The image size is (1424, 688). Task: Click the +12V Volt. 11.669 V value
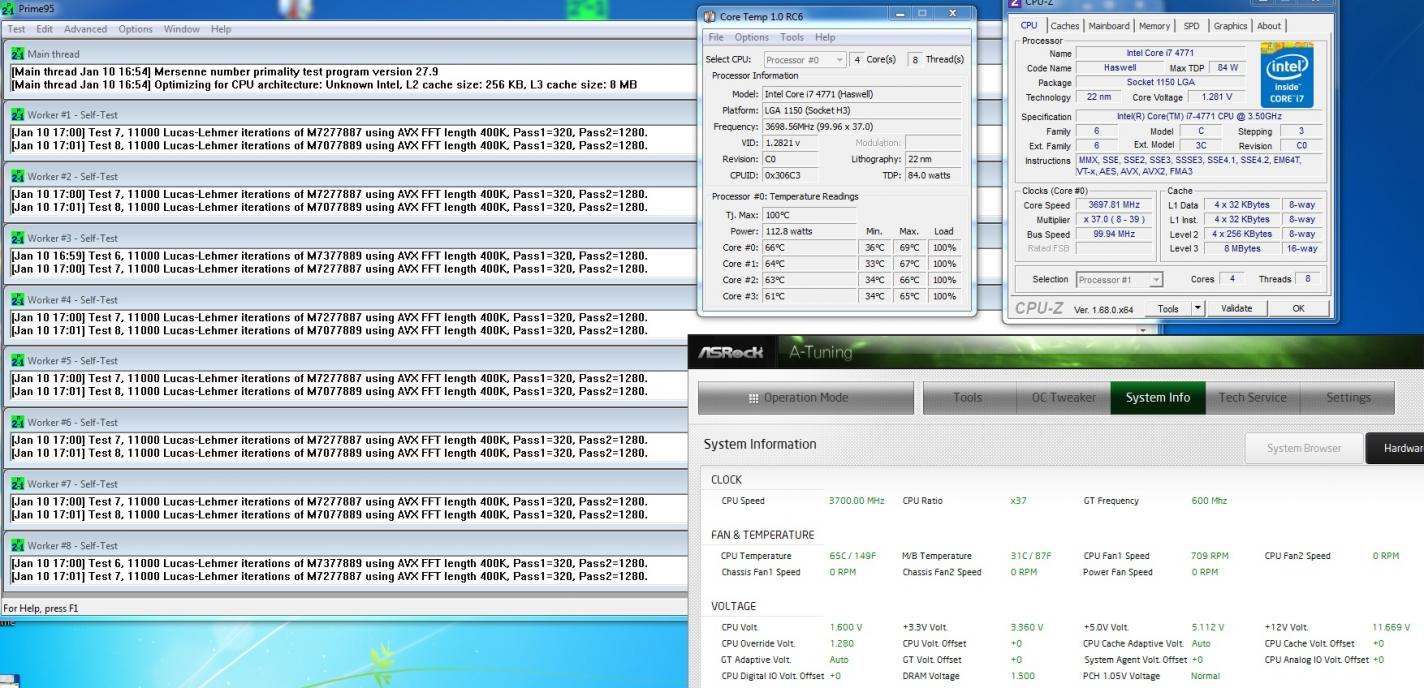1392,627
